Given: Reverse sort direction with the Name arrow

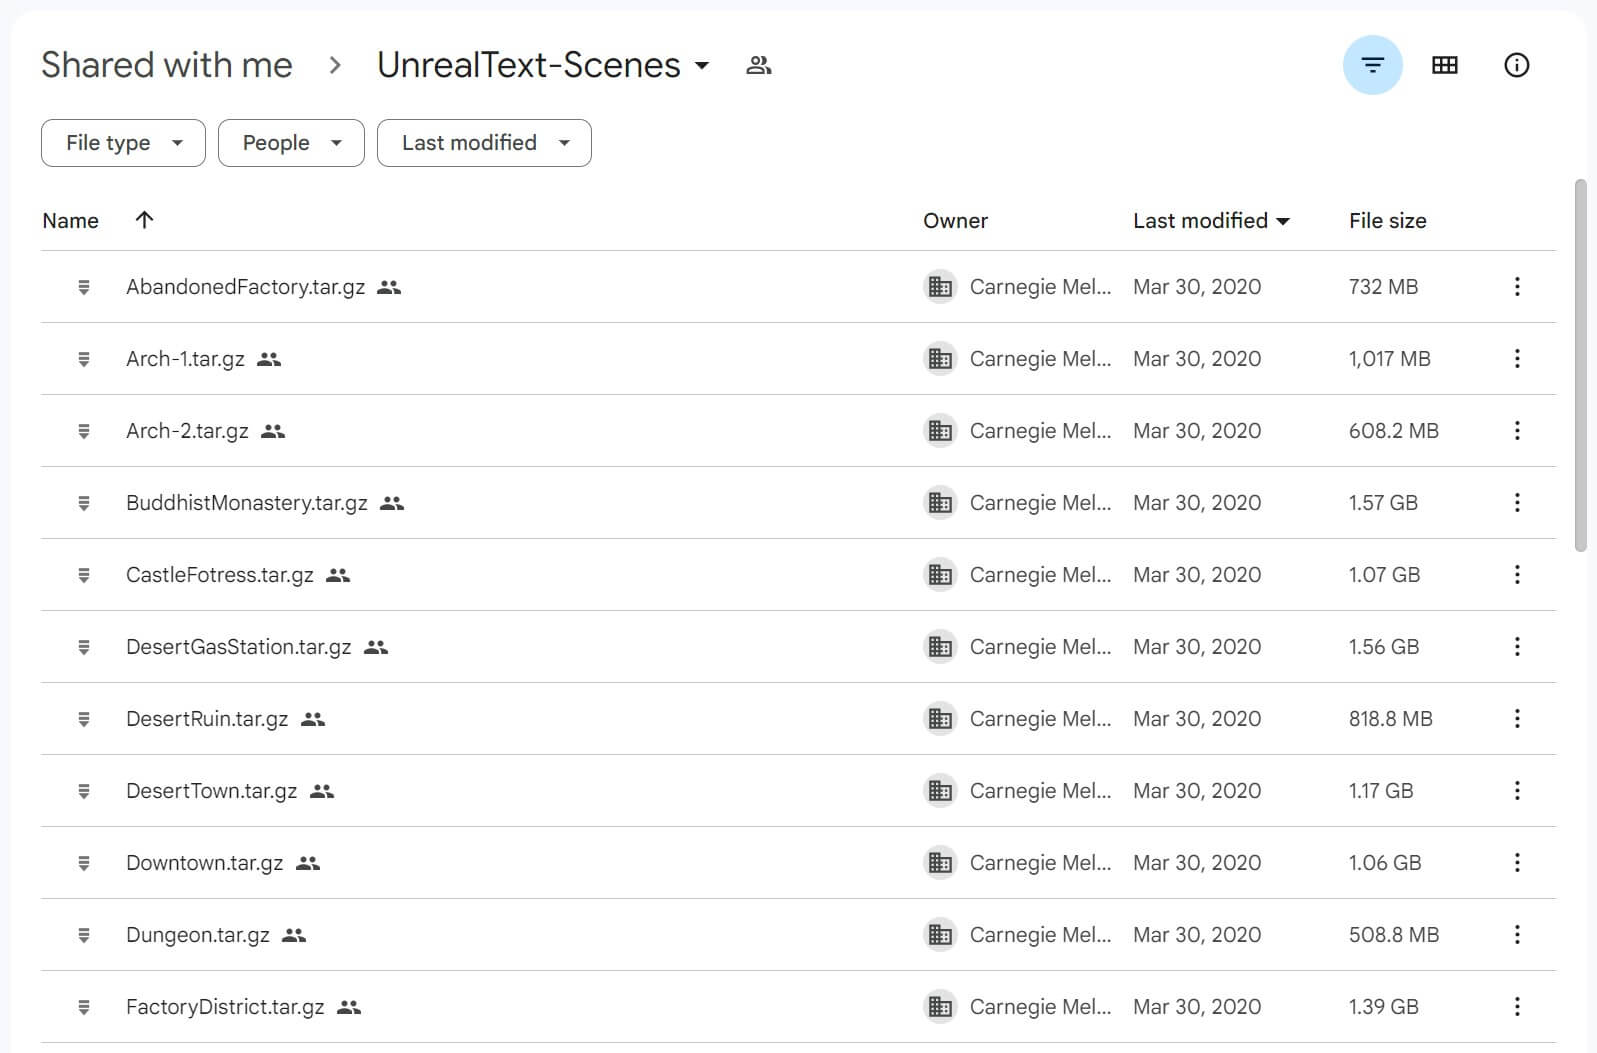Looking at the screenshot, I should pyautogui.click(x=144, y=220).
